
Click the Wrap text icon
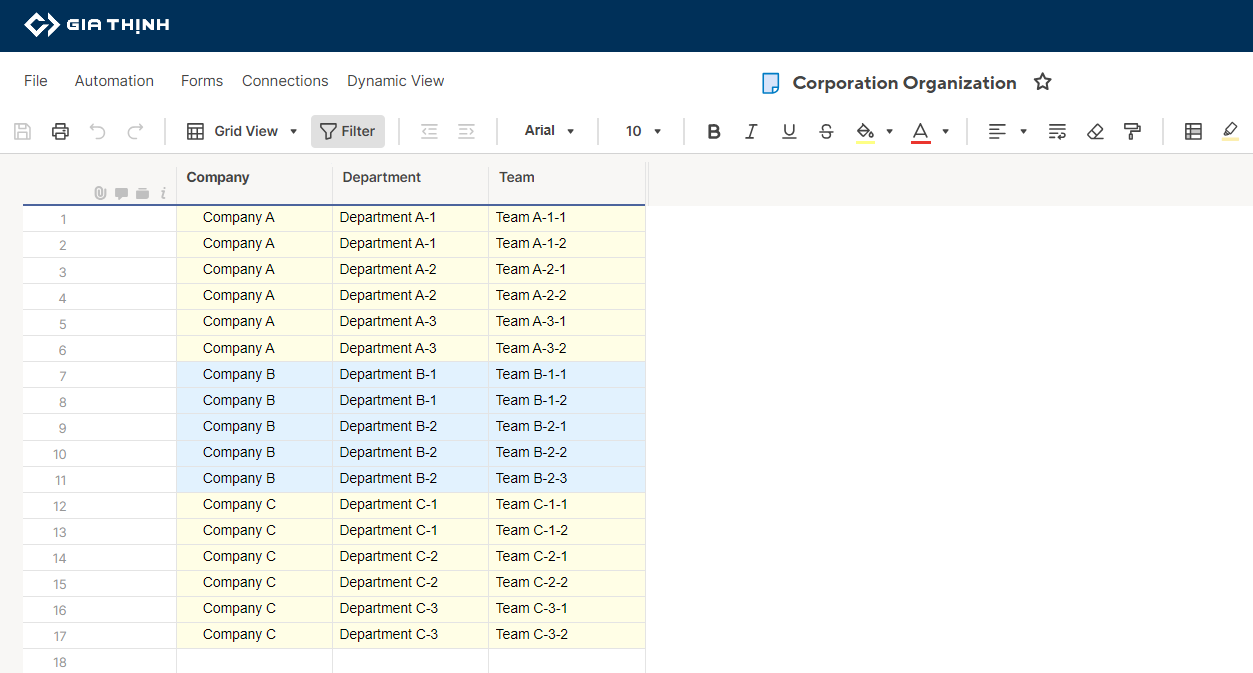tap(1057, 131)
